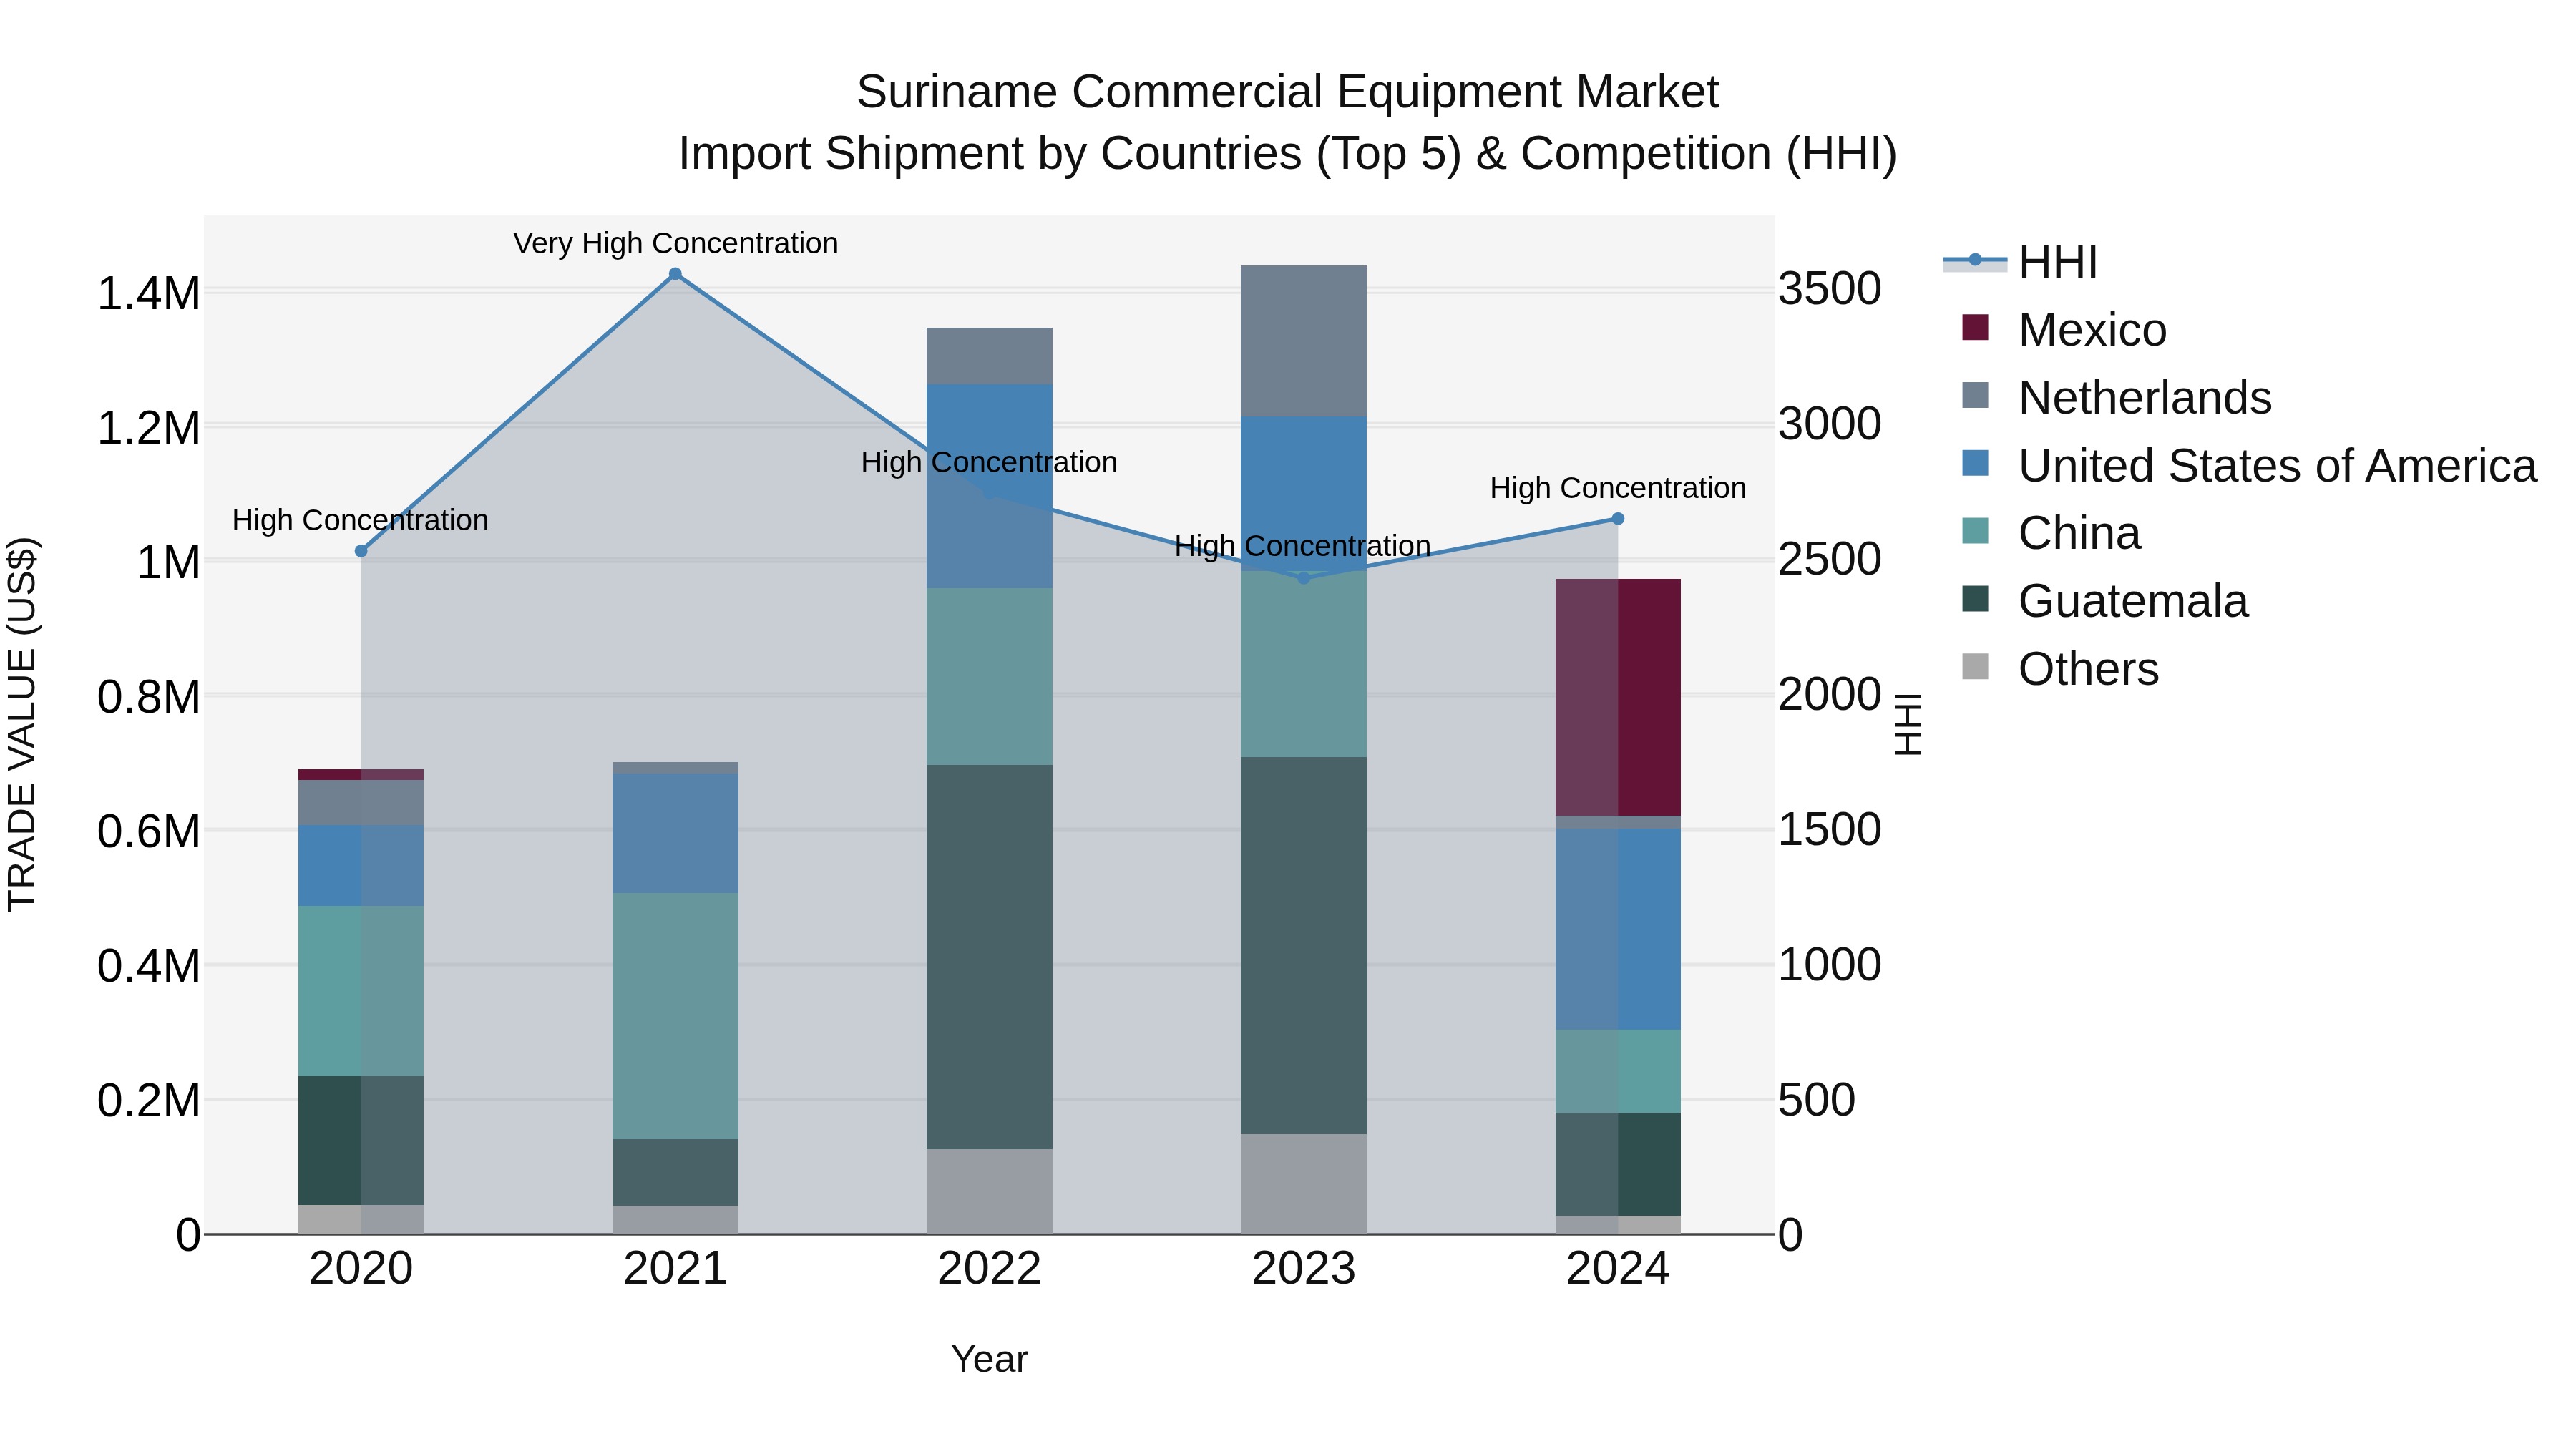The height and width of the screenshot is (1449, 2576).
Task: Select the 2021 HHI peak data point
Action: click(675, 274)
